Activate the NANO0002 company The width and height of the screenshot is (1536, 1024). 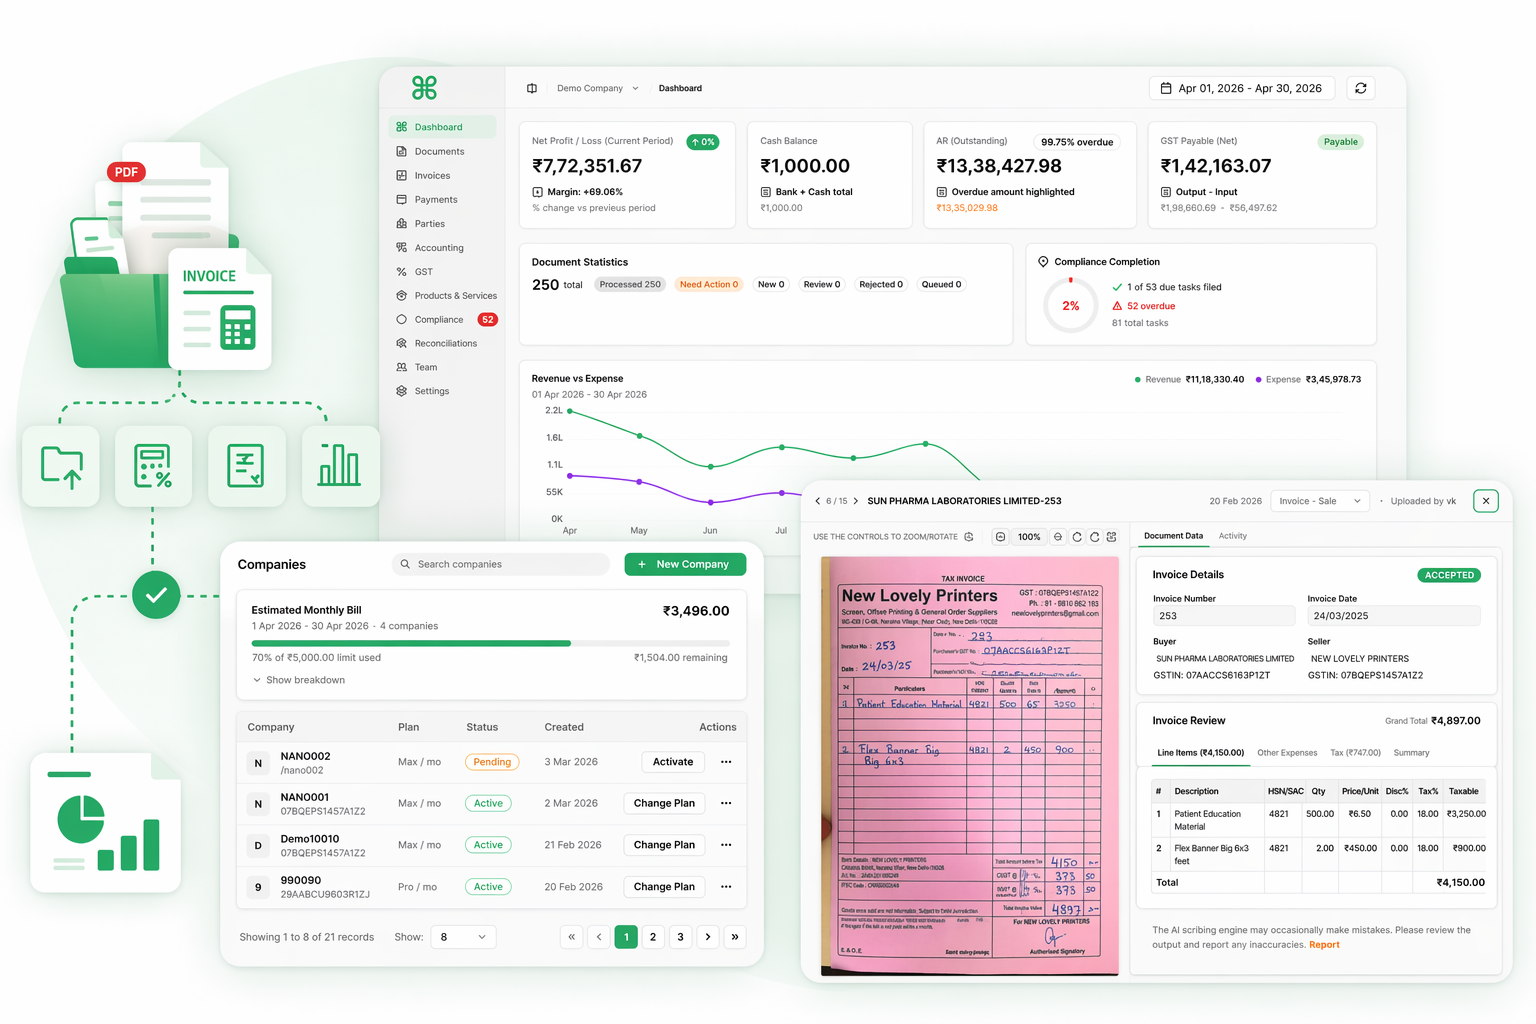point(673,762)
